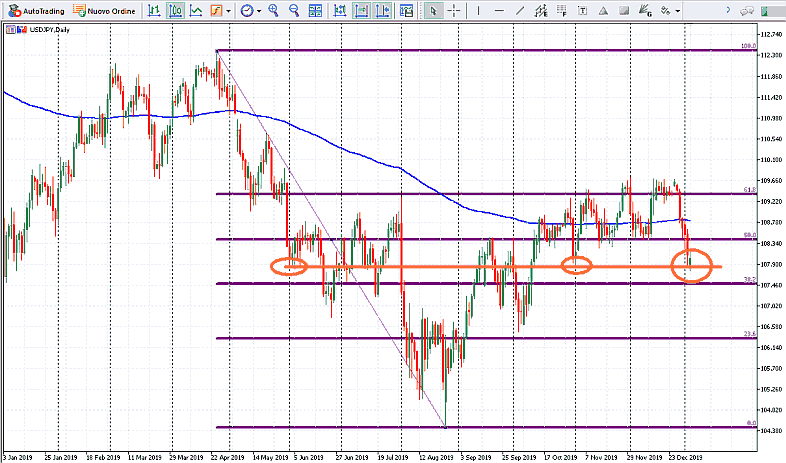786x463 pixels.
Task: Zoom in on the chart
Action: click(273, 10)
